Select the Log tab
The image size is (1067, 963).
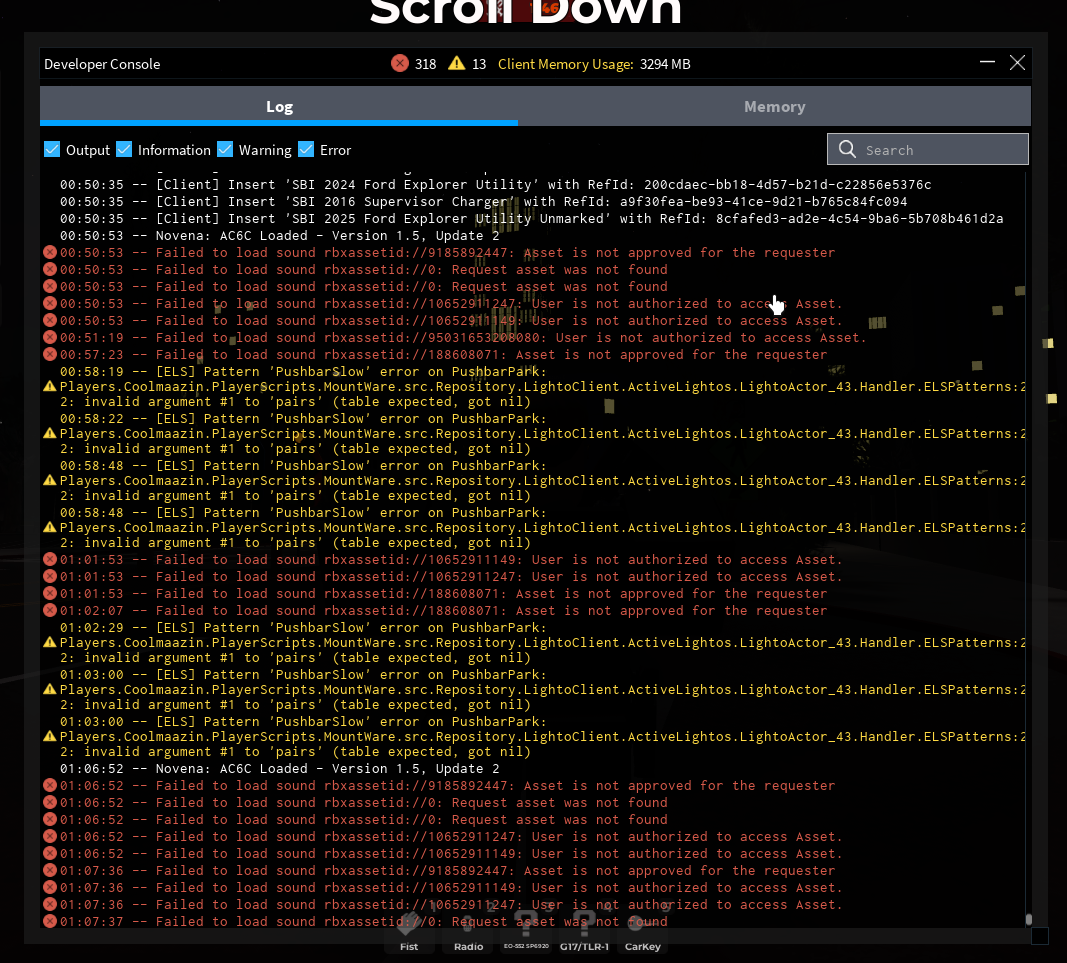click(279, 107)
